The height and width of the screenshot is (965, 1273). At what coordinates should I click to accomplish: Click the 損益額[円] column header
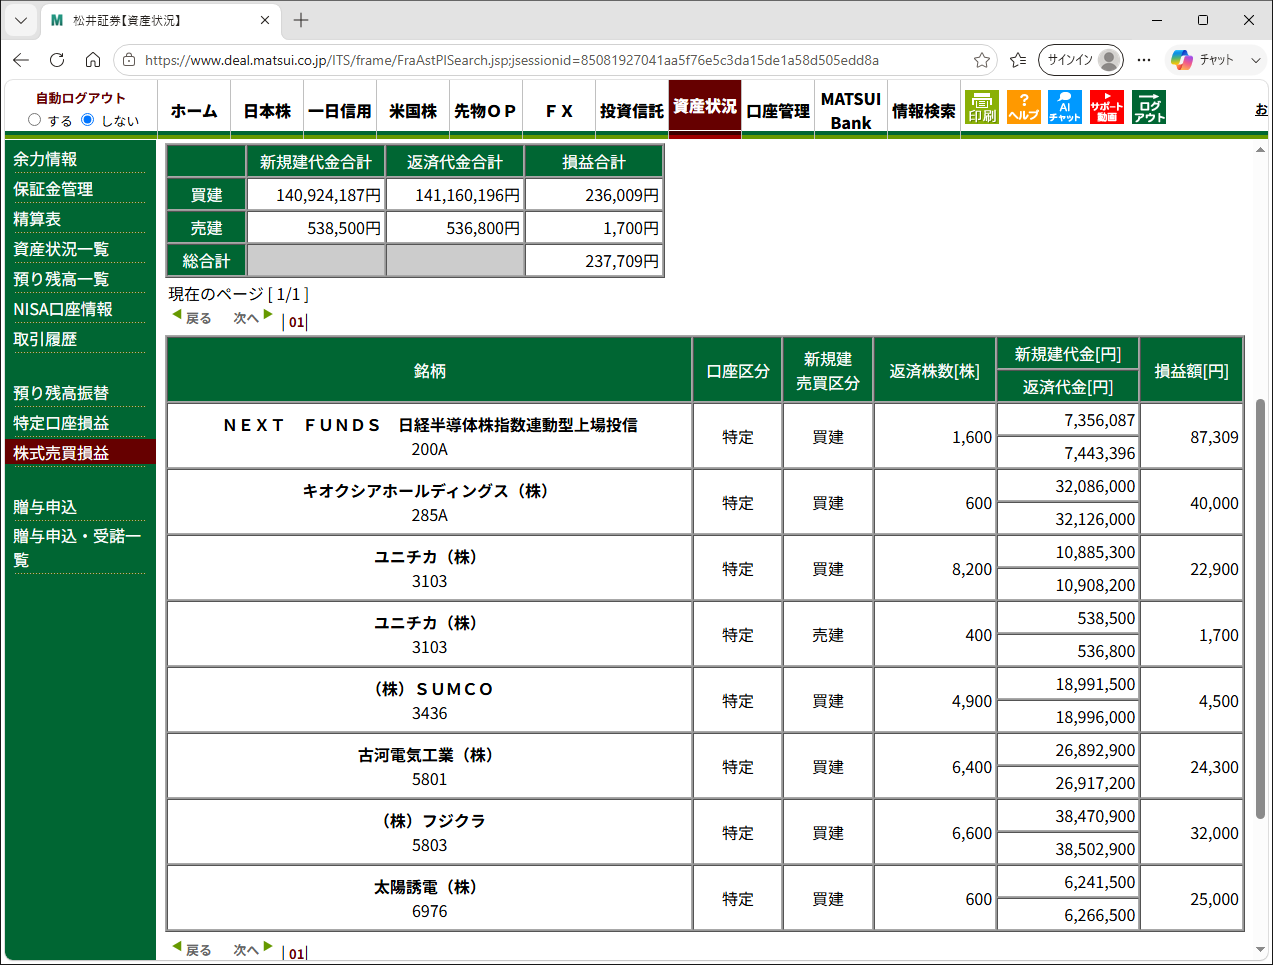1191,371
